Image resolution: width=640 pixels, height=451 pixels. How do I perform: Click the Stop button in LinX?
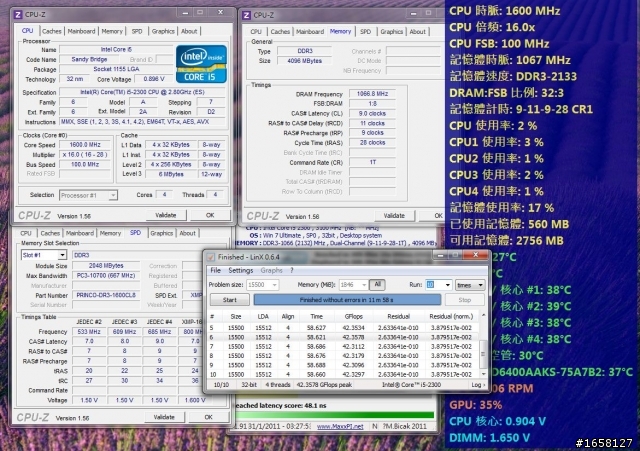[x=465, y=300]
